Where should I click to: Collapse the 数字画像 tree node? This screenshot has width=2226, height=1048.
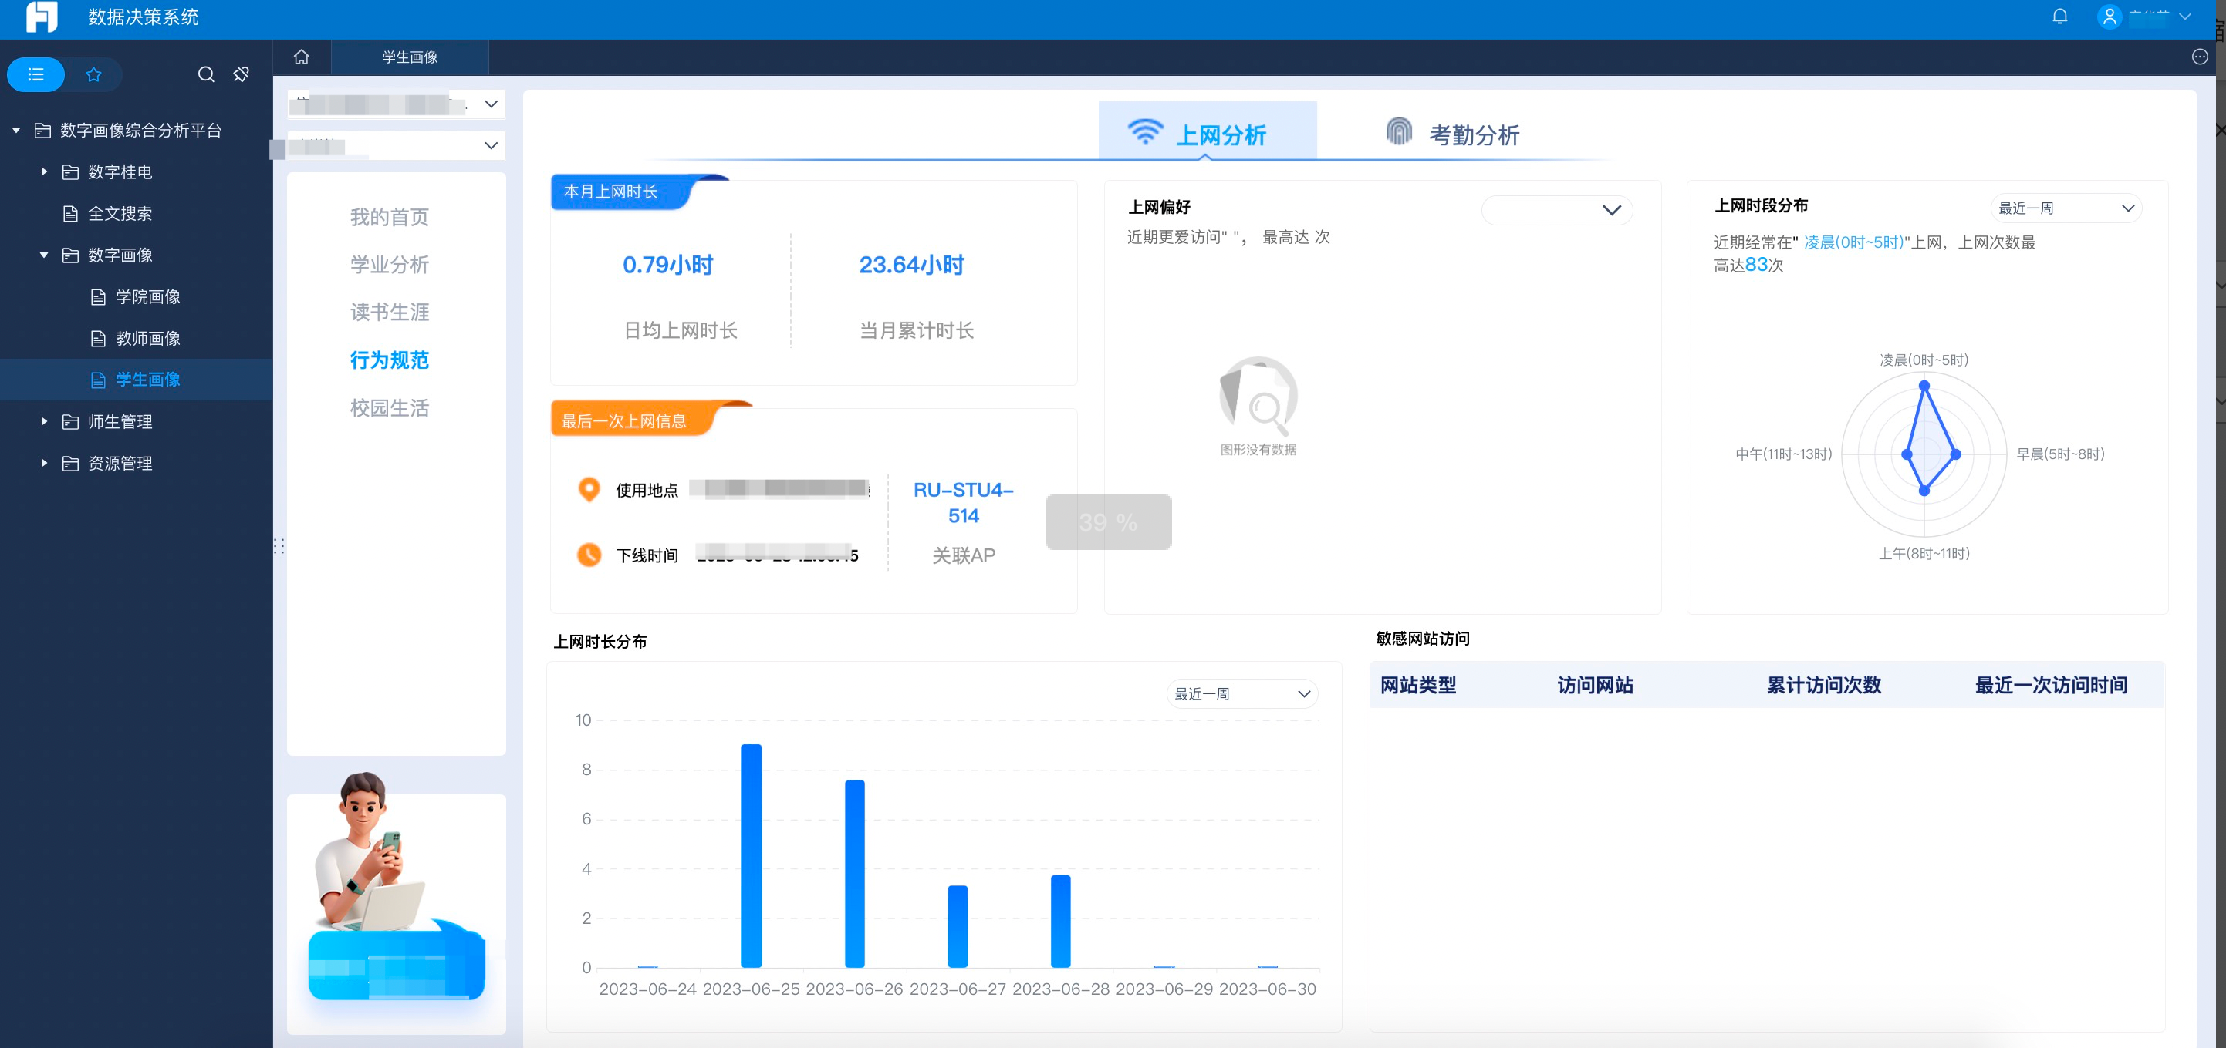tap(44, 255)
